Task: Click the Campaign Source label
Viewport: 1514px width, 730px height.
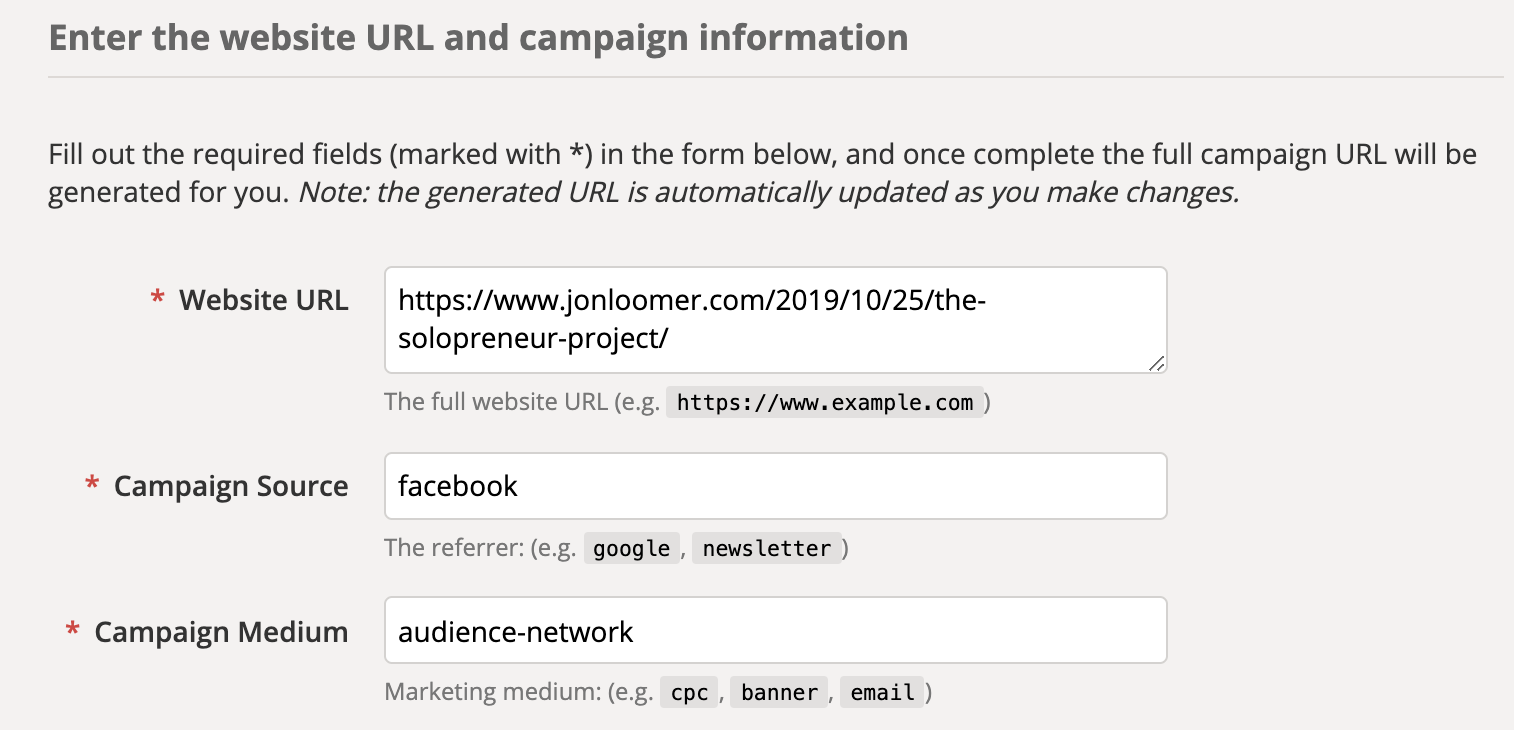Action: pos(231,486)
